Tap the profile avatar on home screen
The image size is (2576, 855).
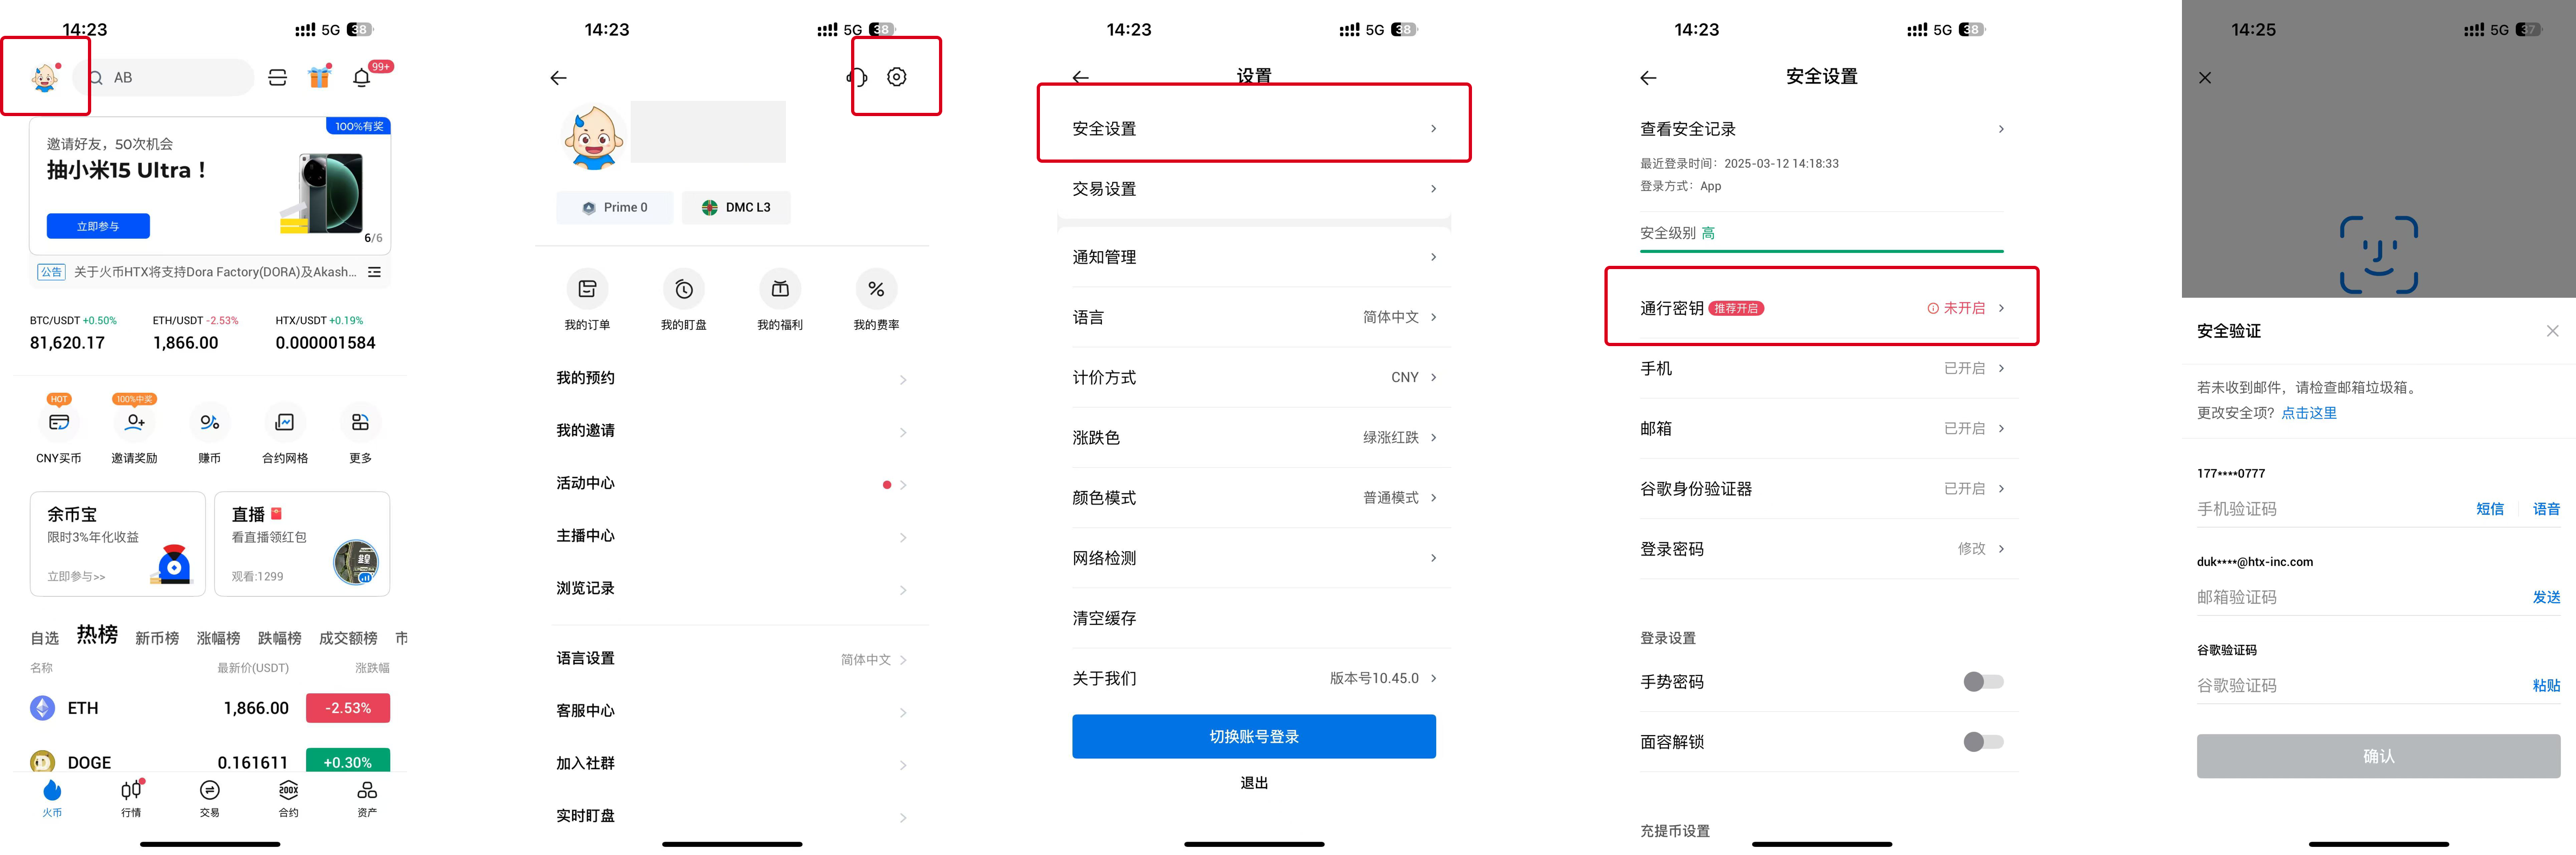[x=44, y=77]
